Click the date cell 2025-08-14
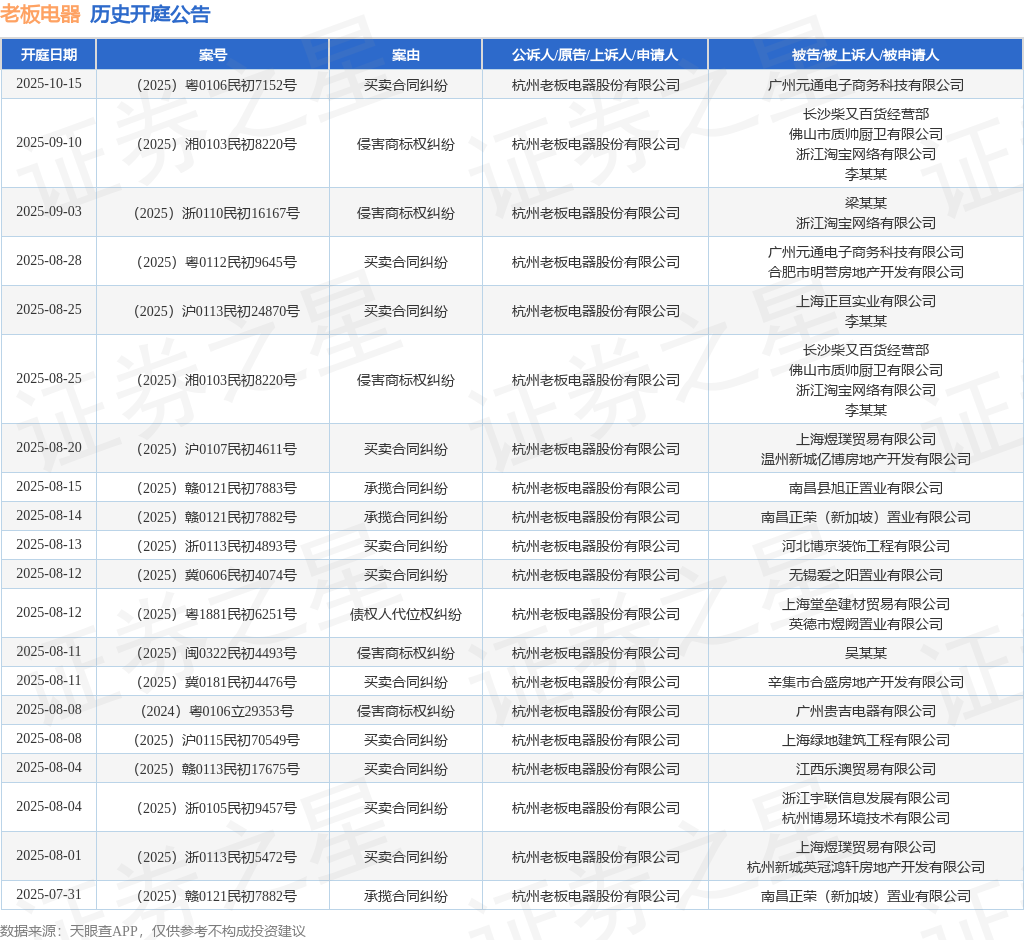The height and width of the screenshot is (940, 1024). (49, 516)
